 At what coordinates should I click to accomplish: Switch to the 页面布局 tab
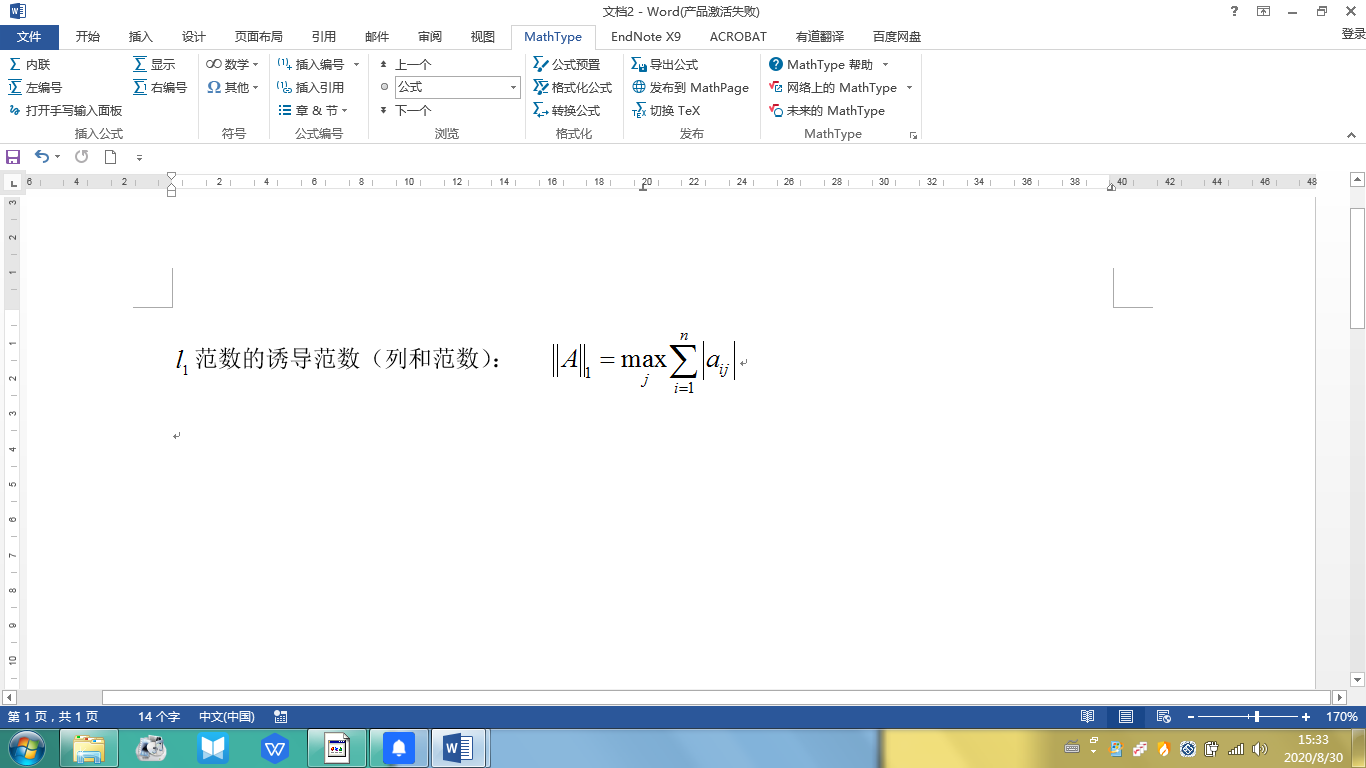(259, 37)
